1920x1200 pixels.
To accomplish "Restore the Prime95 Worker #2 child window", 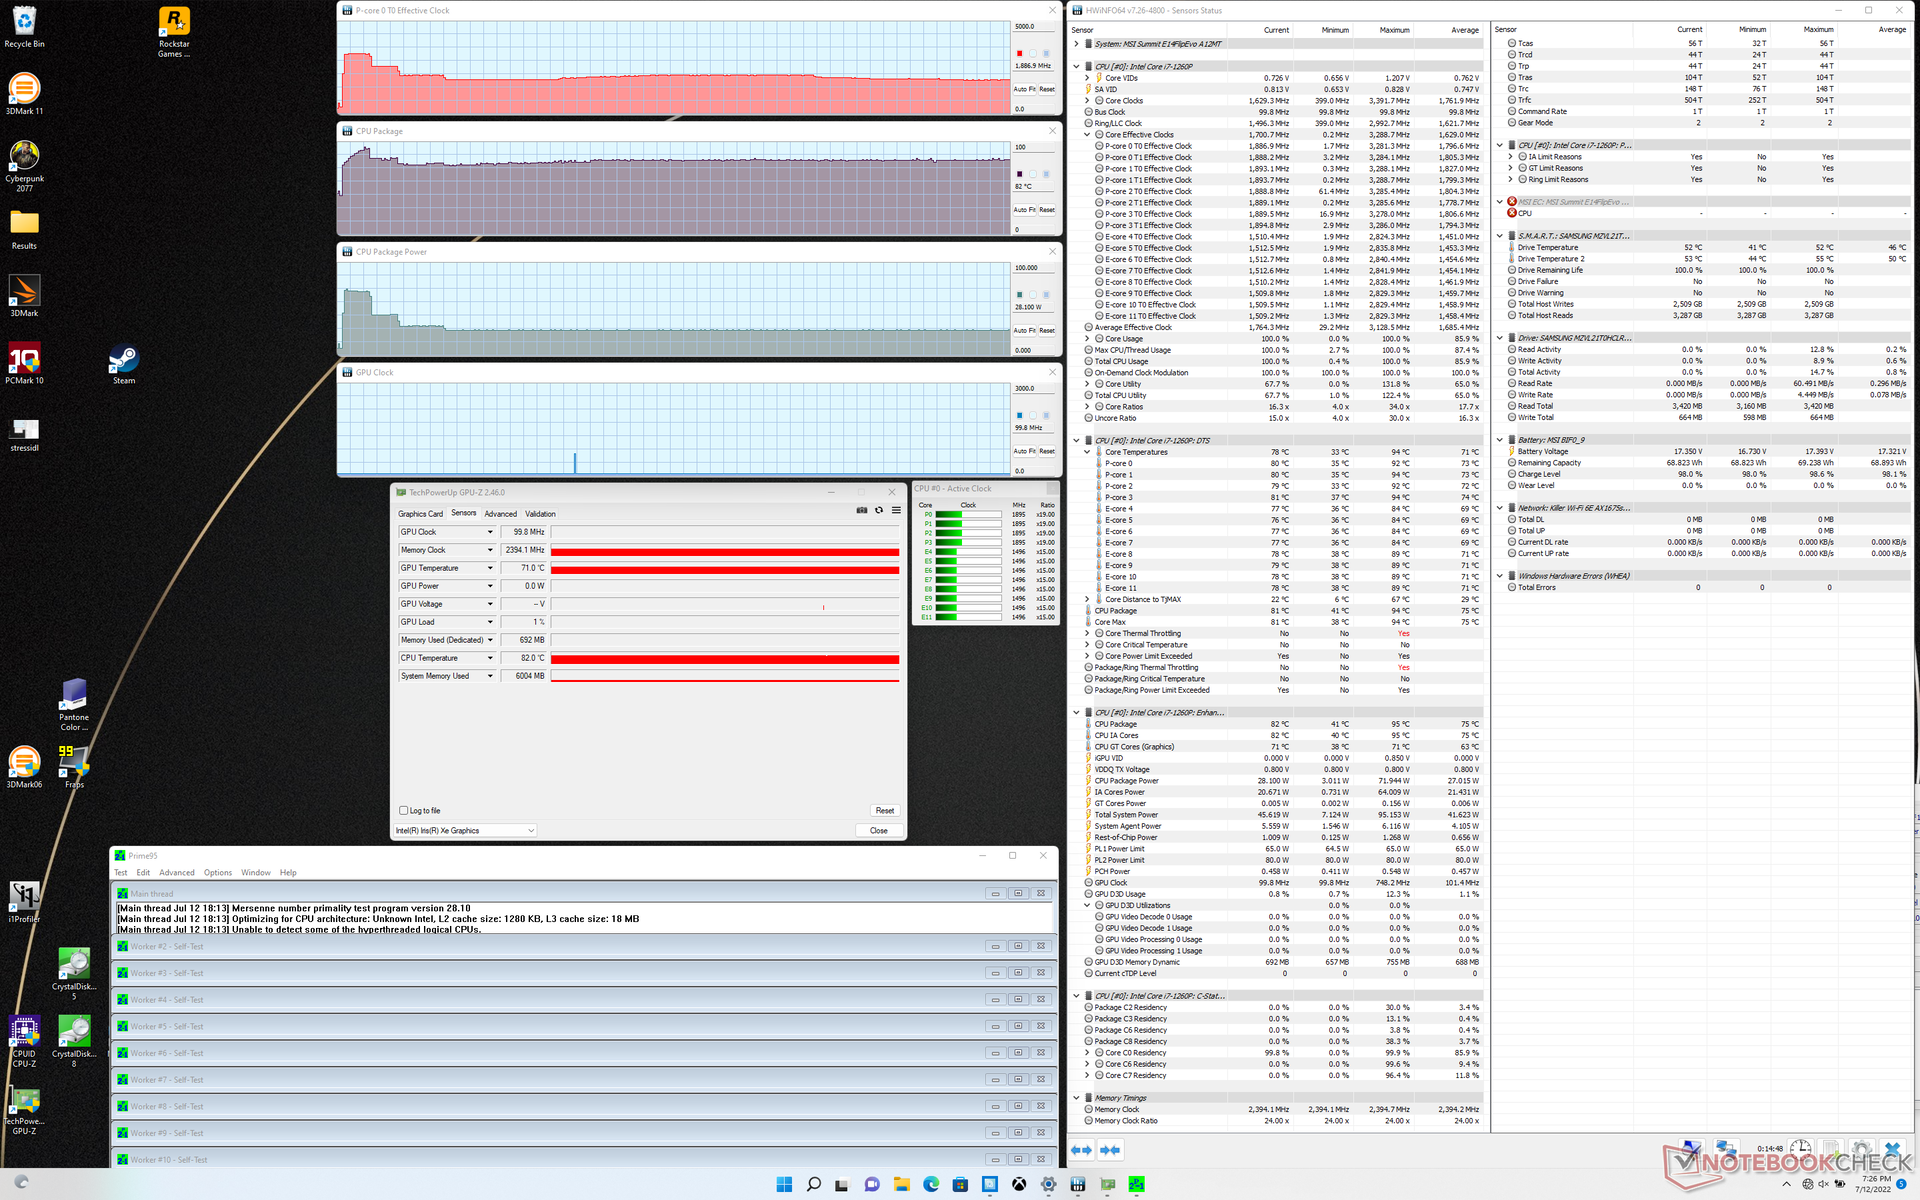I will [1018, 946].
